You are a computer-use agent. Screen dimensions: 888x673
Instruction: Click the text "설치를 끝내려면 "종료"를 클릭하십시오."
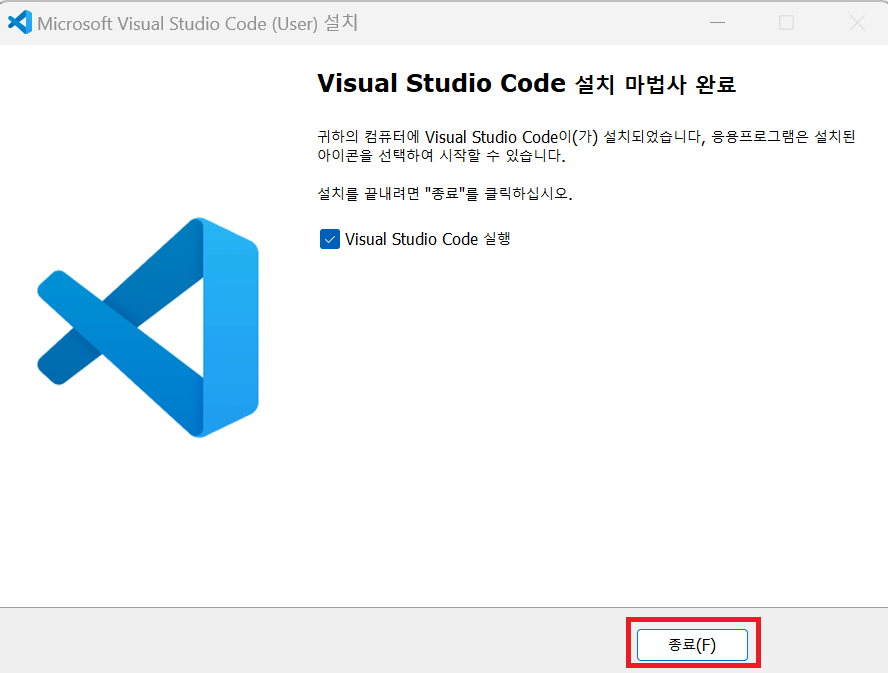point(445,193)
